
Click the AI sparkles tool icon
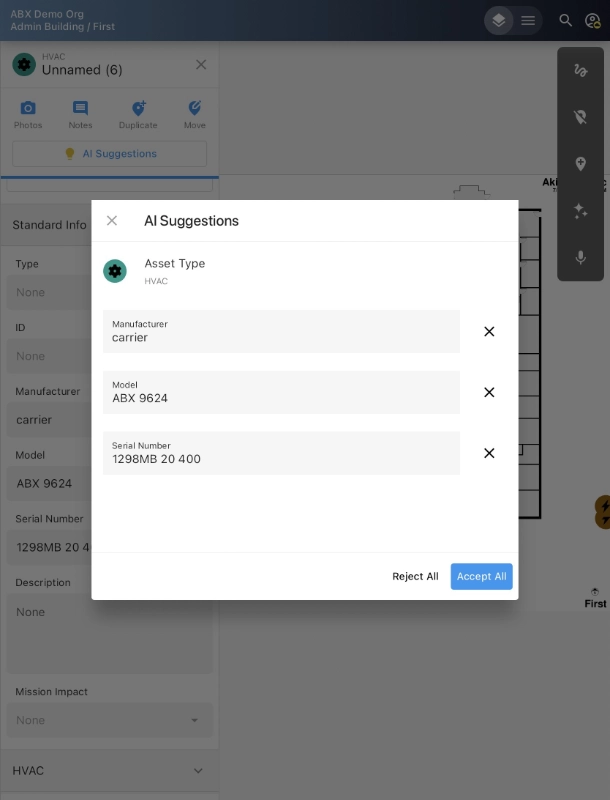(580, 210)
